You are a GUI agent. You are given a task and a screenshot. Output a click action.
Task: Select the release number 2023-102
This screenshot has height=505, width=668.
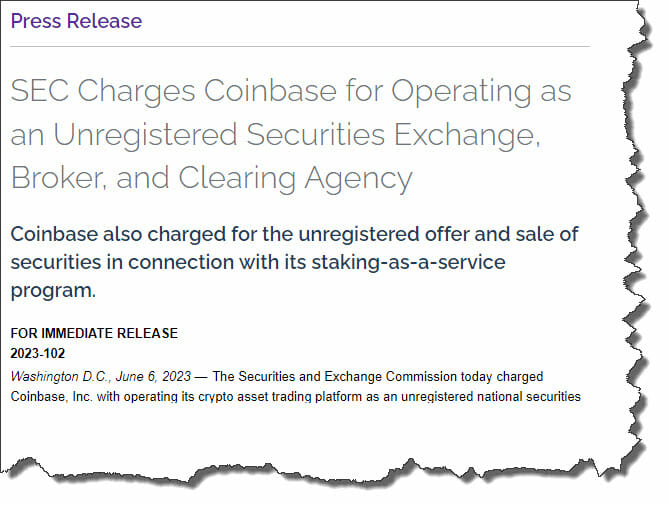click(x=38, y=353)
